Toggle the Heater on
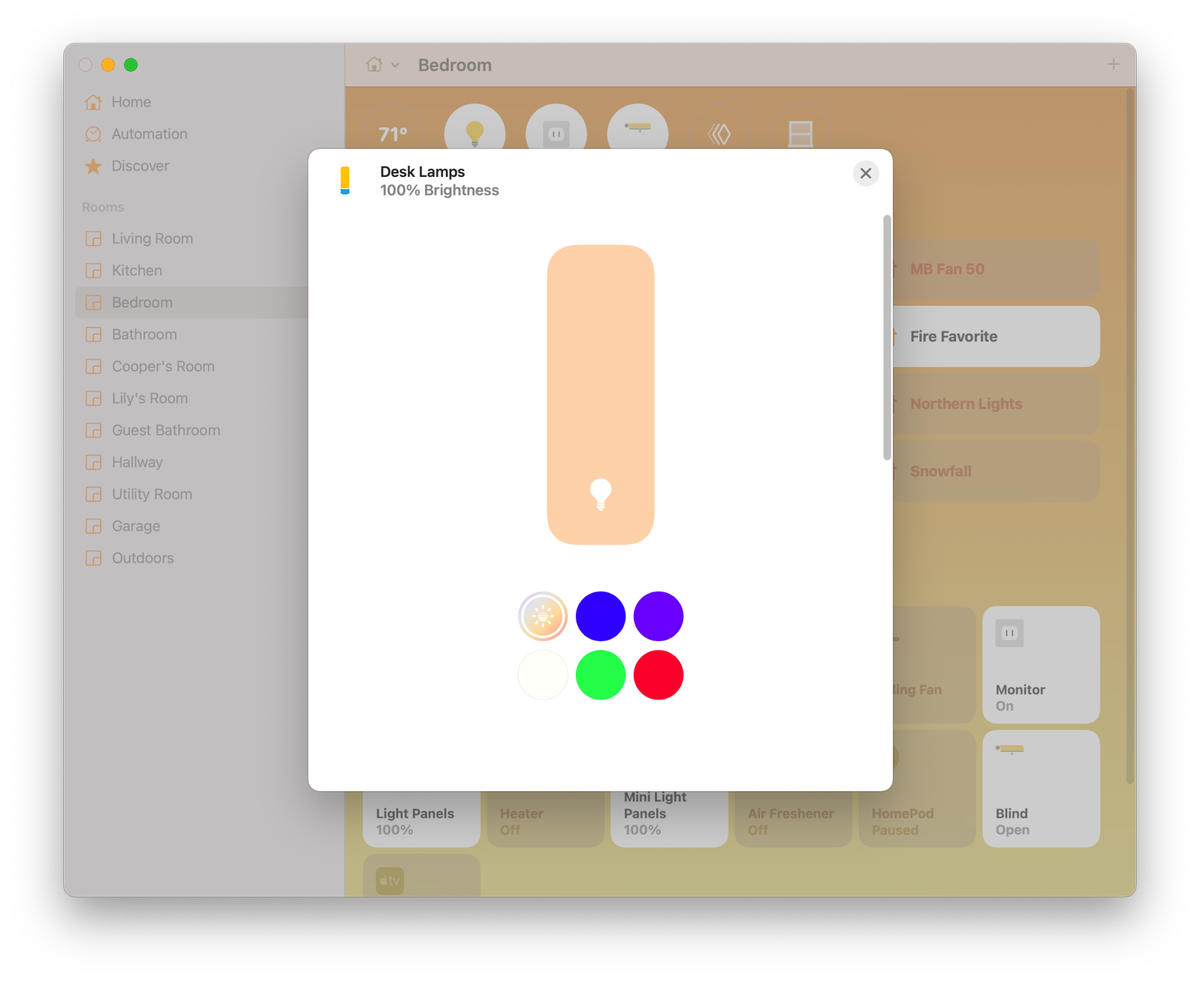 544,820
